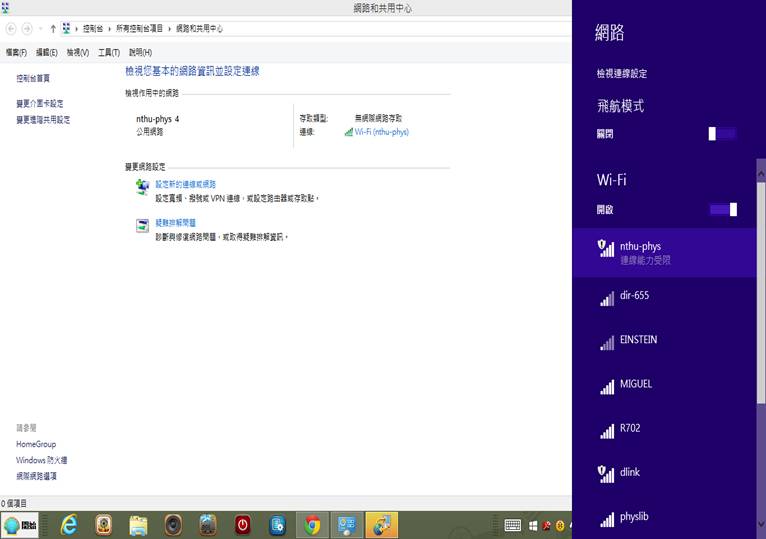
Task: Click the Start button on the taskbar
Action: 21,524
